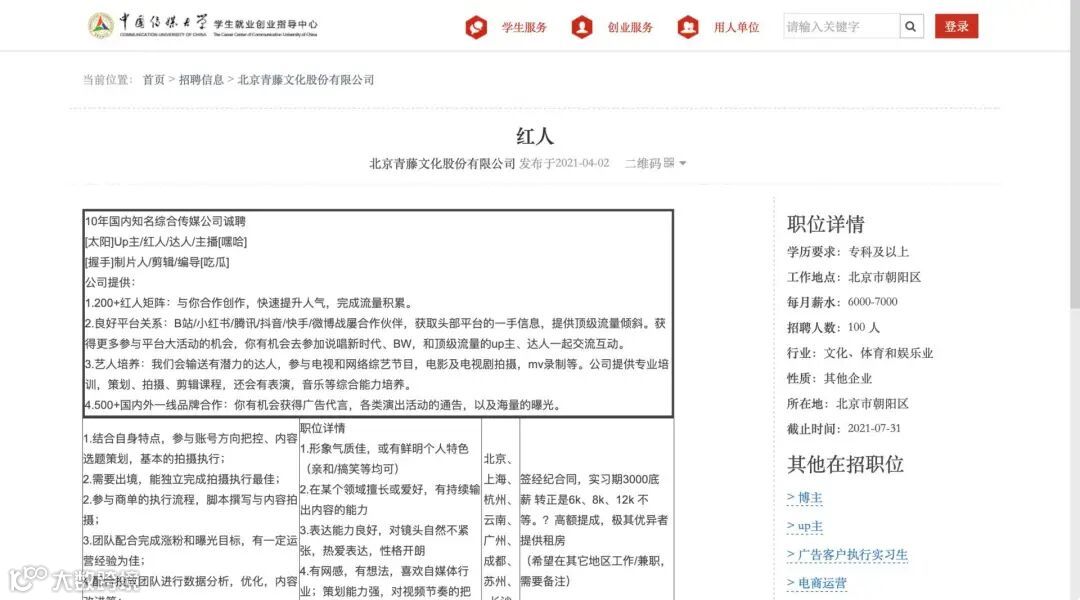
Task: Click the line starting 1.200+红人矩阵
Action: click(x=249, y=303)
